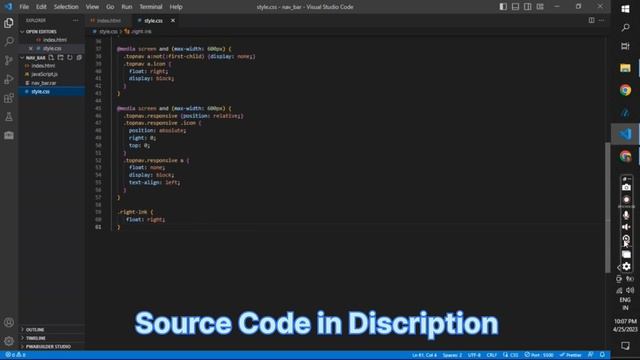Open Windows taskbar search
Viewport: 640px width, 360px height.
625,27
